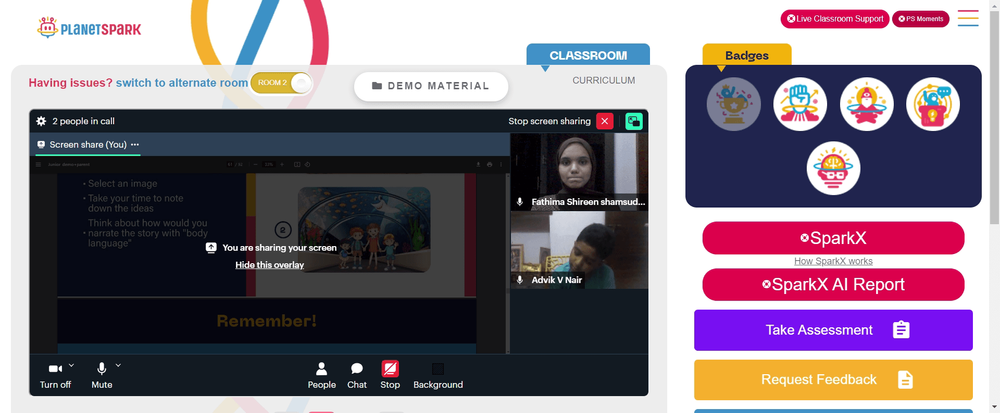
Task: Select the trophy badge
Action: click(x=733, y=104)
